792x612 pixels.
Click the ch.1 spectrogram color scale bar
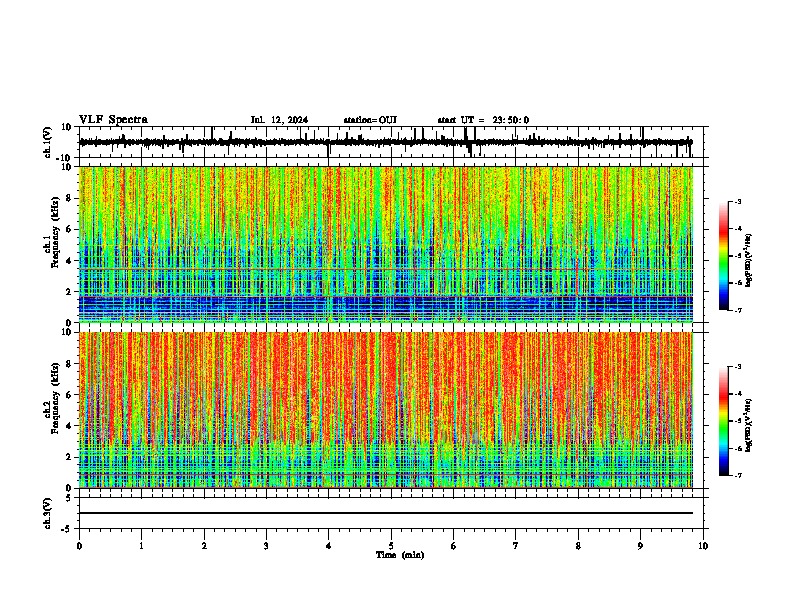(724, 256)
